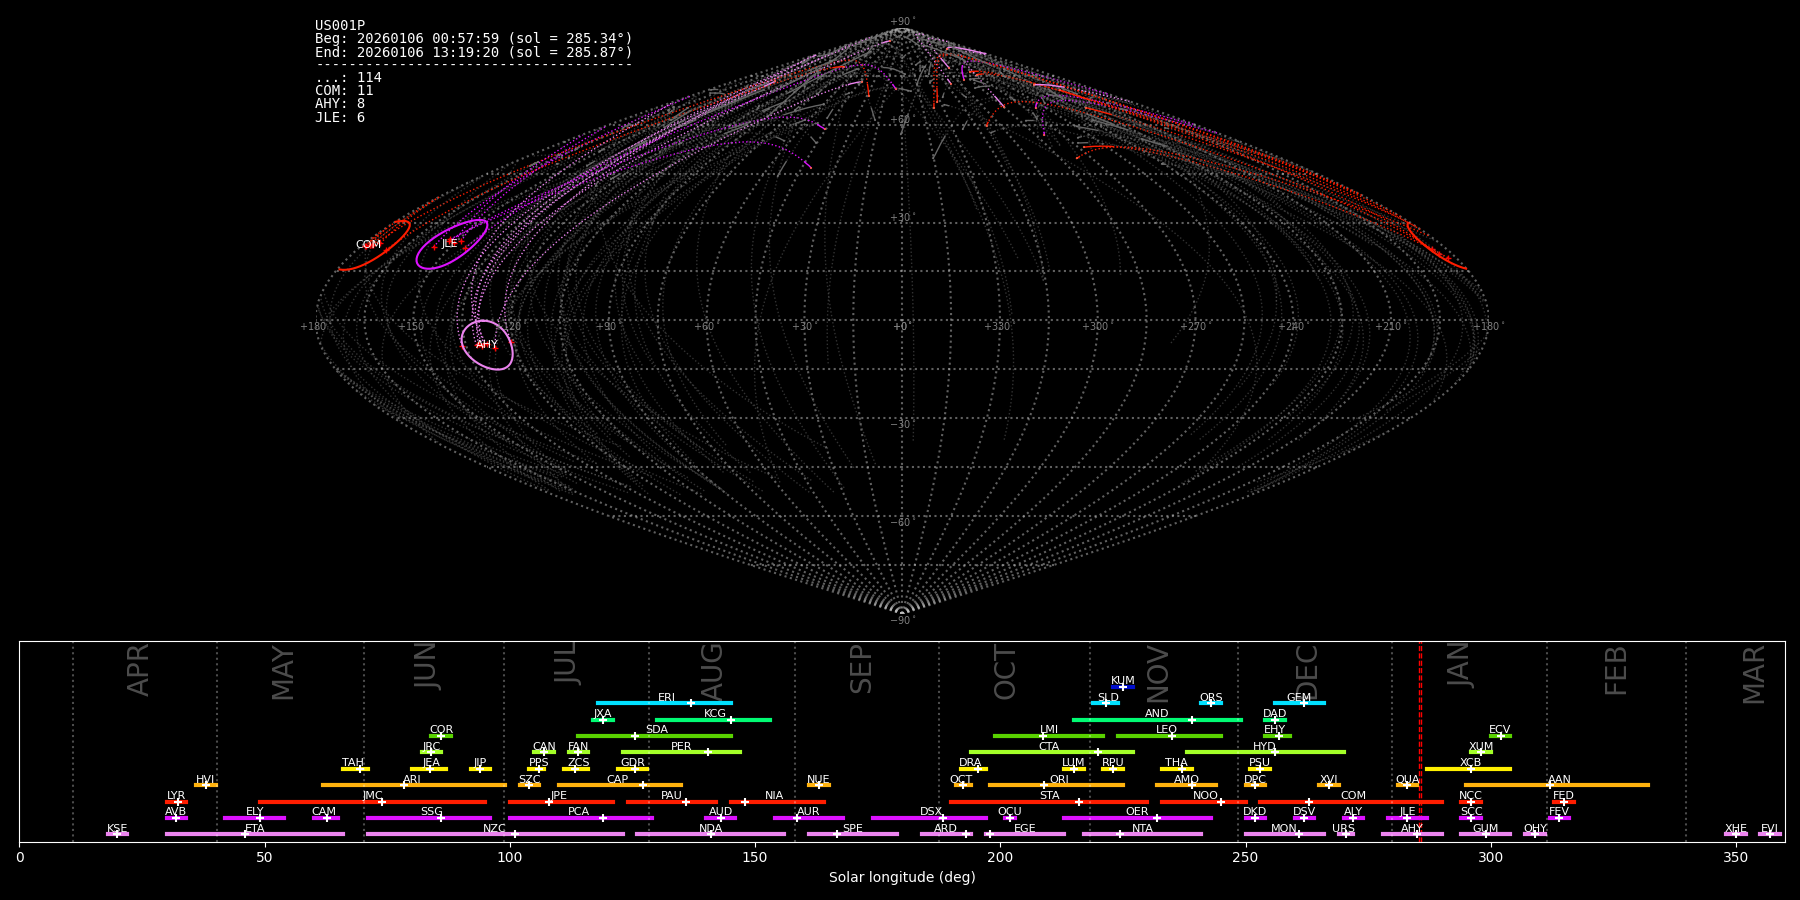Click the US001P station name text
1800x900 pixels.
340,26
